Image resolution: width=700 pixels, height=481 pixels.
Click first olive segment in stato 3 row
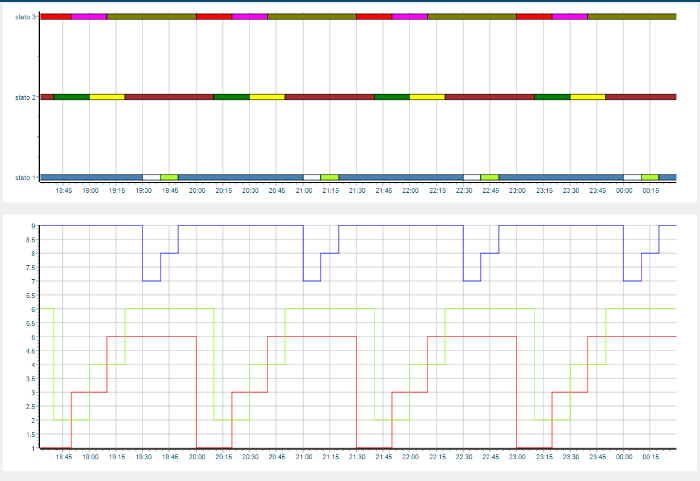pos(151,17)
